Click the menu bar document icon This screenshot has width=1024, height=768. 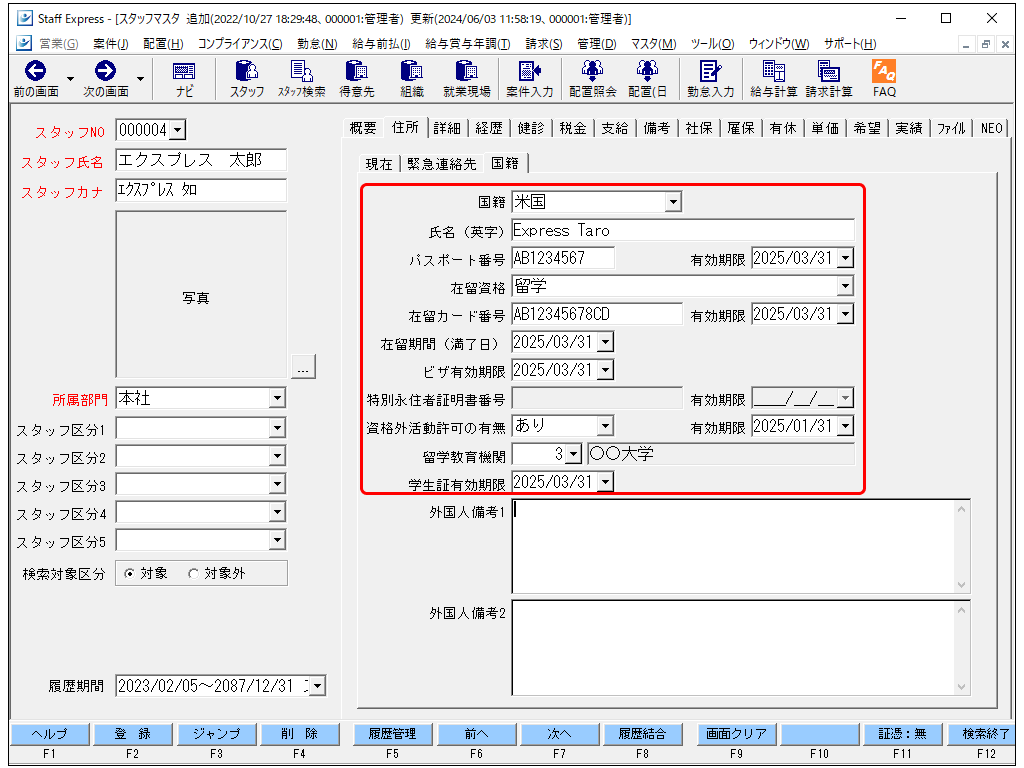pyautogui.click(x=24, y=43)
